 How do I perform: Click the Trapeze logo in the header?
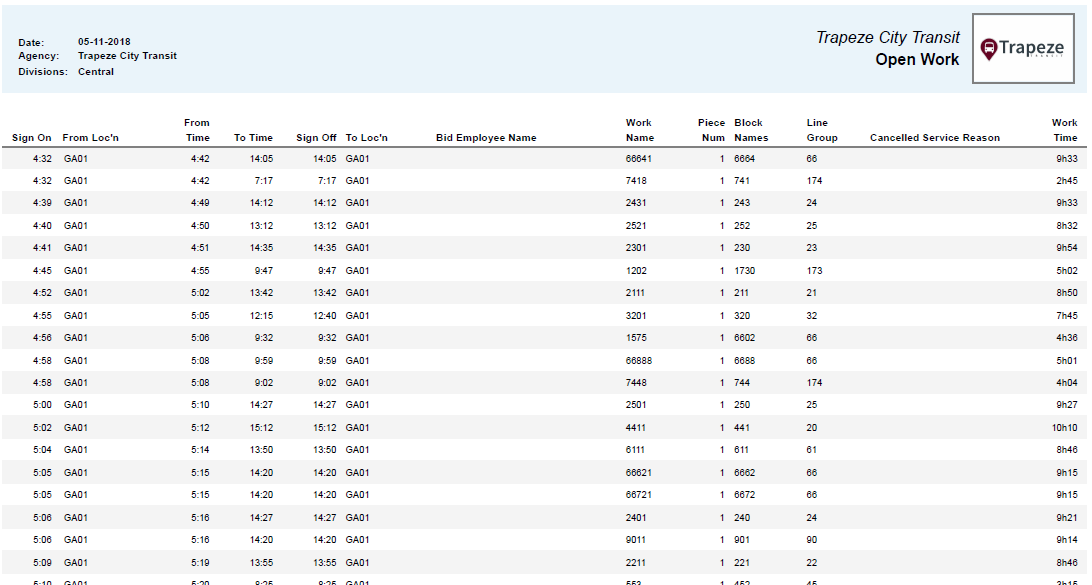coord(1022,49)
